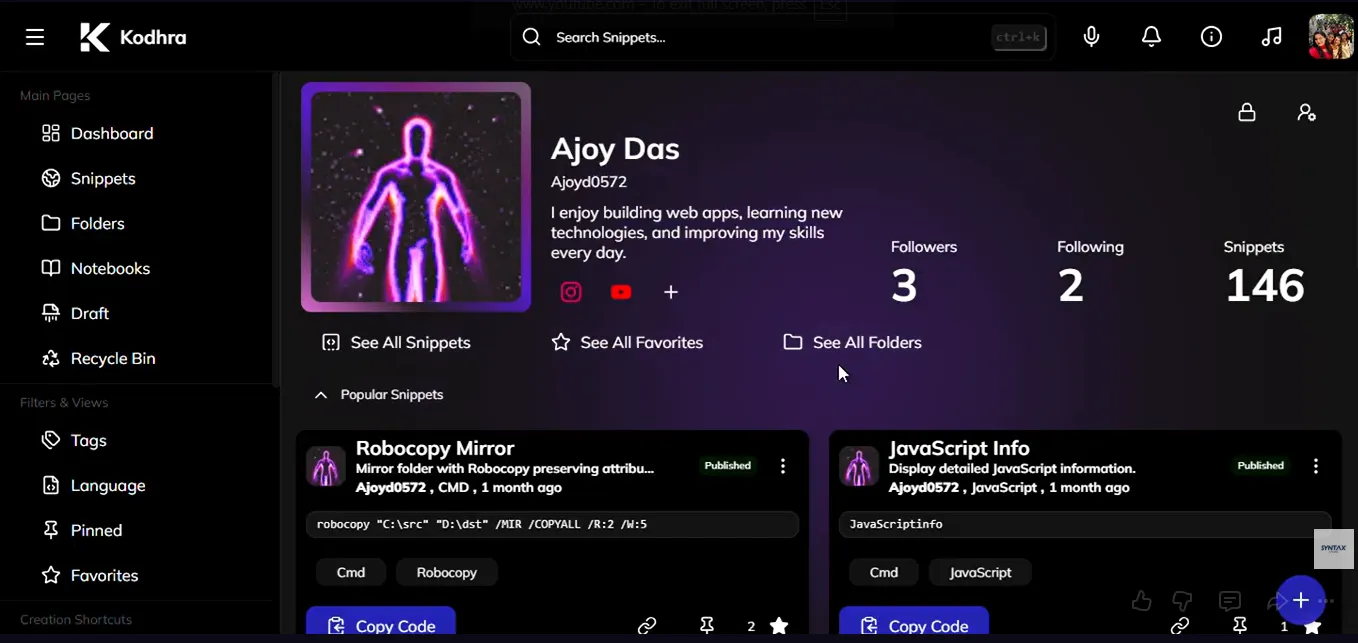The width and height of the screenshot is (1358, 643).
Task: Click the microphone voice search icon
Action: point(1092,37)
